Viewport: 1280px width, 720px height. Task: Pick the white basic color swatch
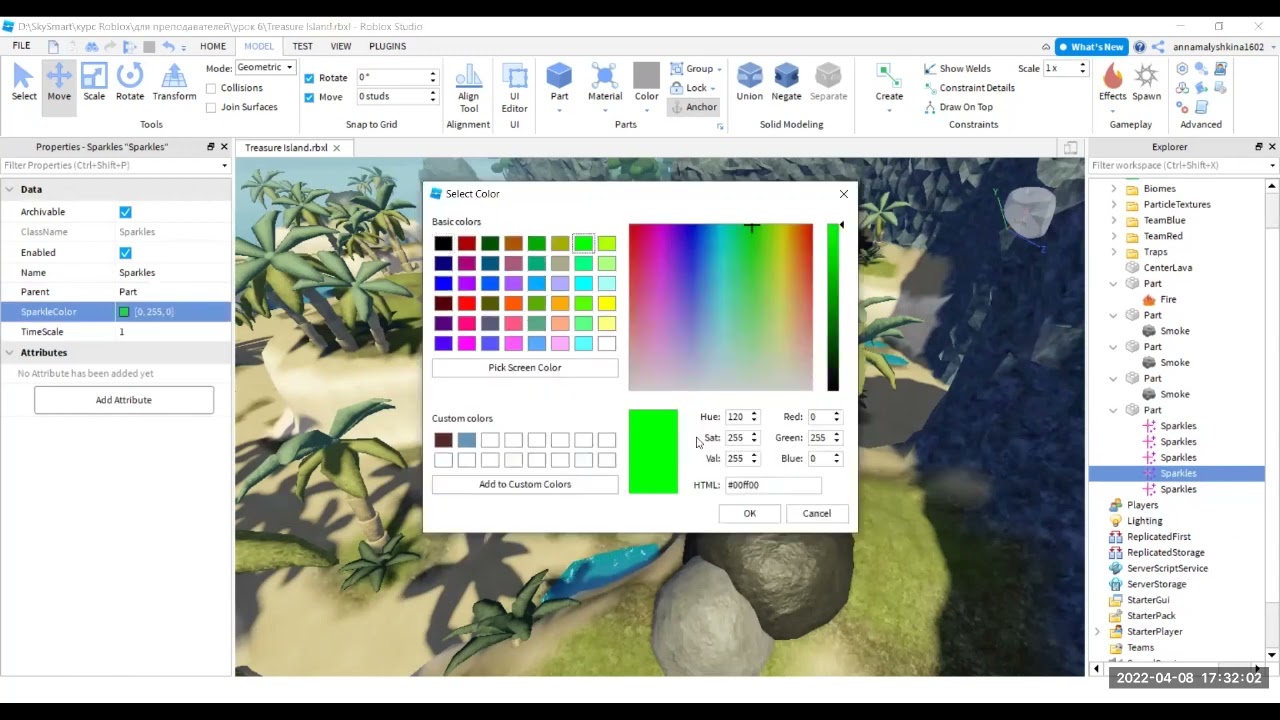(607, 343)
